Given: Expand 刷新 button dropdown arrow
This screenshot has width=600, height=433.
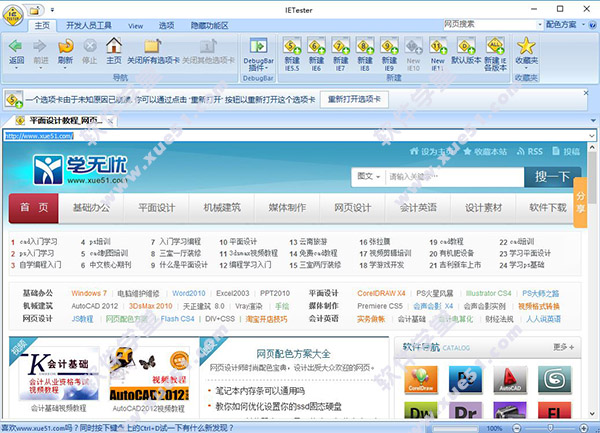Looking at the screenshot, I should coord(65,68).
